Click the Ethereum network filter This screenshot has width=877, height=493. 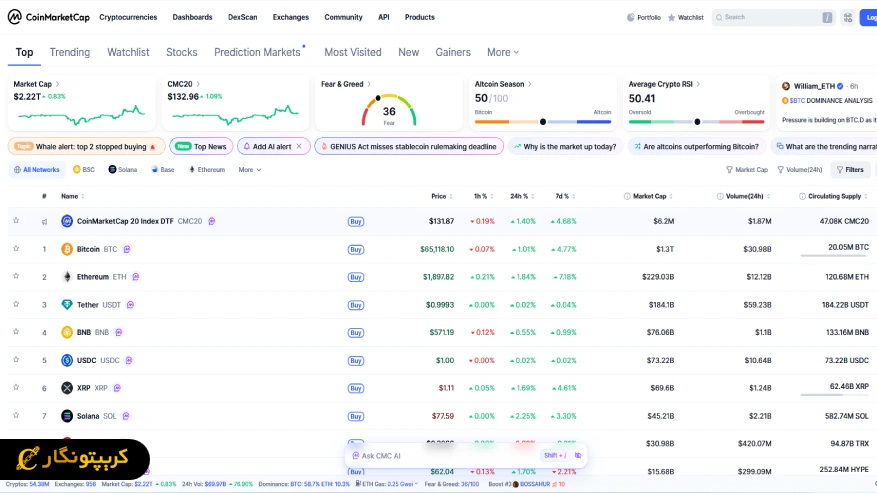click(x=206, y=170)
